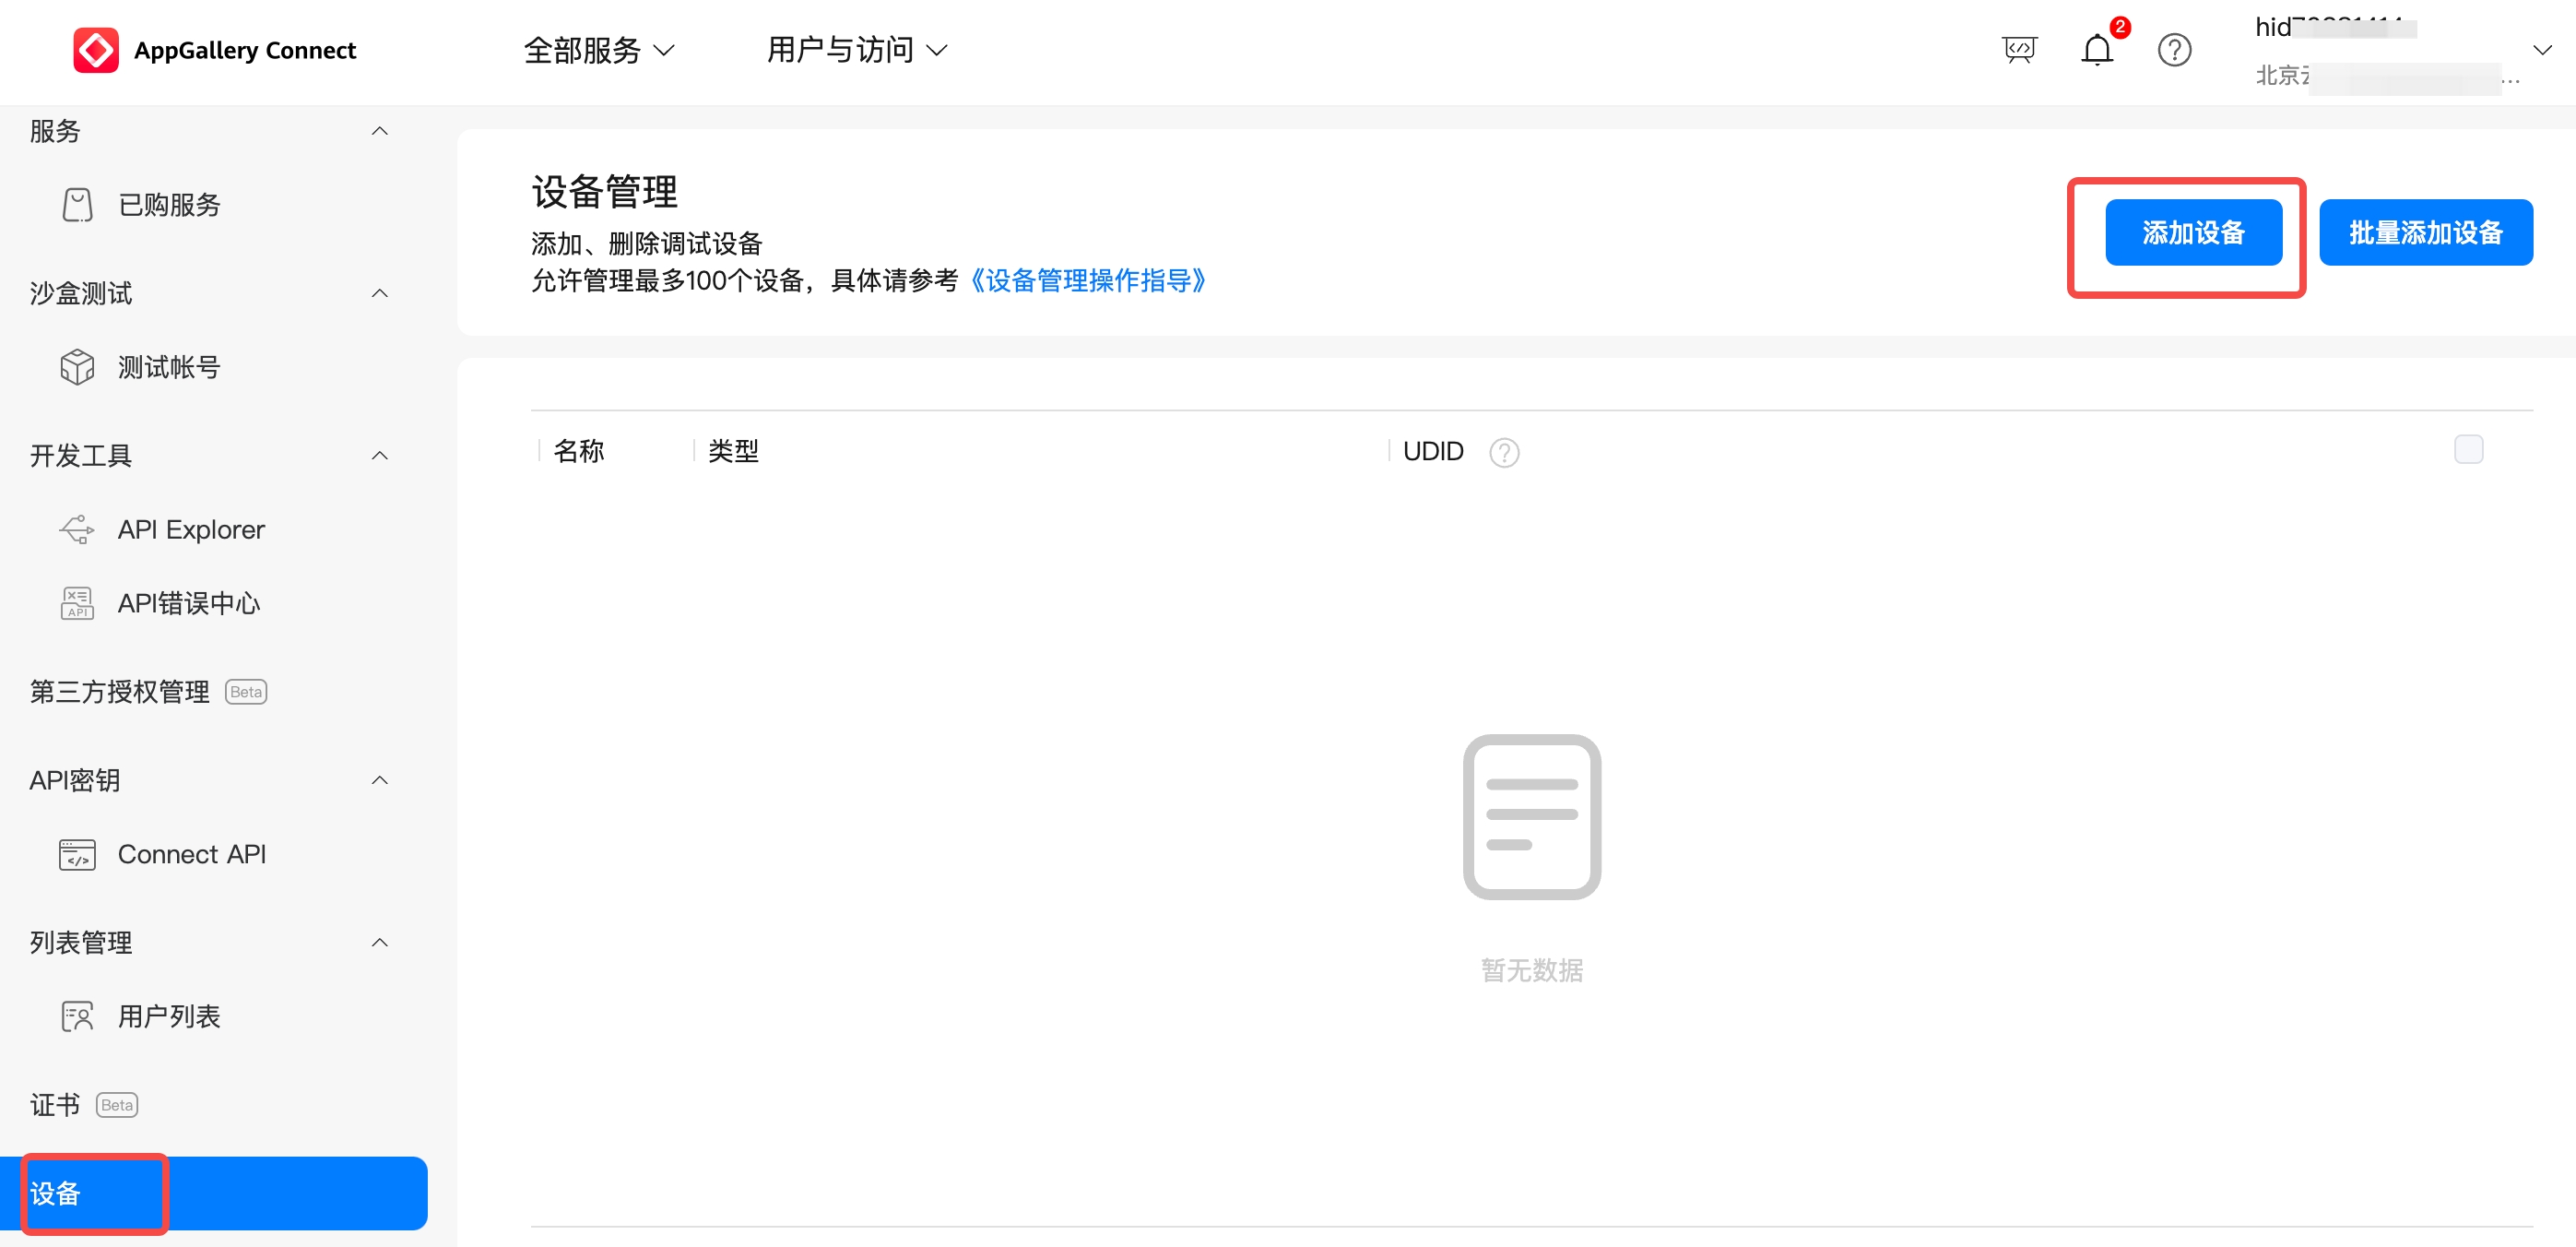The width and height of the screenshot is (2576, 1247).
Task: Open the 设备管理操作指导 link
Action: [x=1087, y=281]
